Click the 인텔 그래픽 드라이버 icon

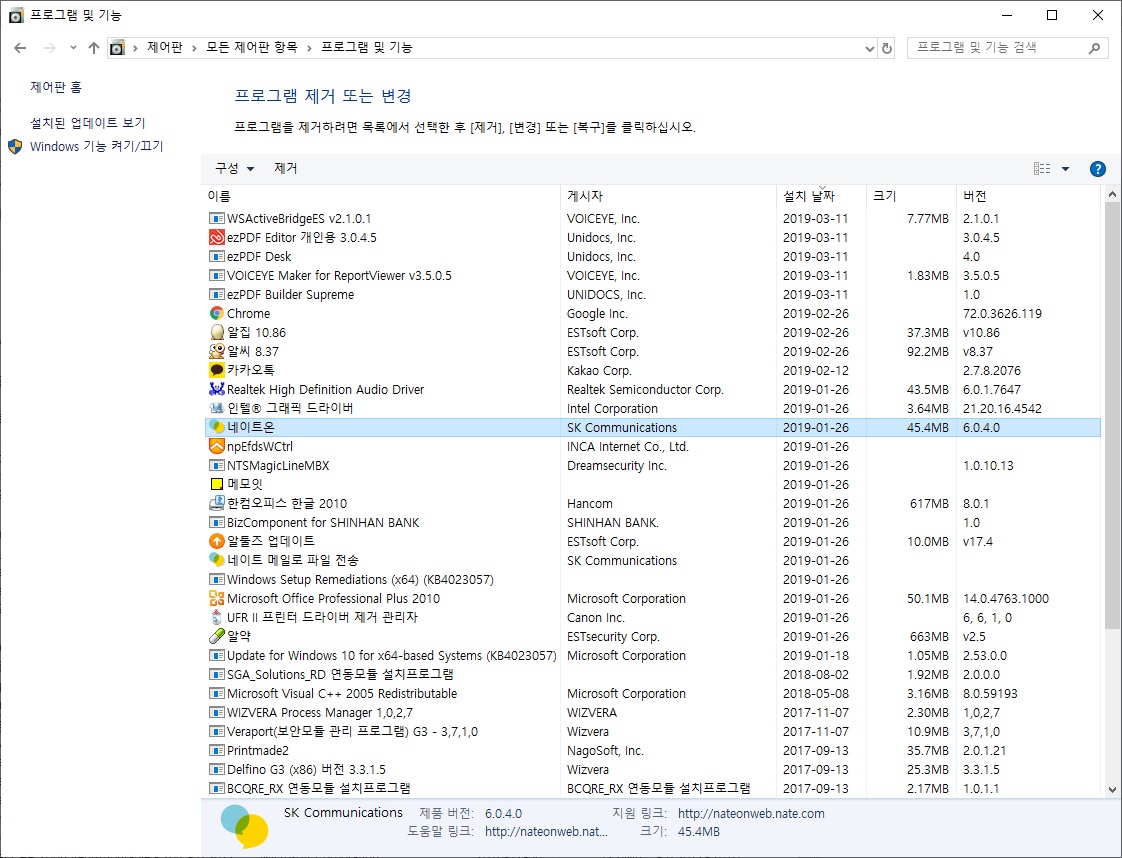[x=217, y=409]
